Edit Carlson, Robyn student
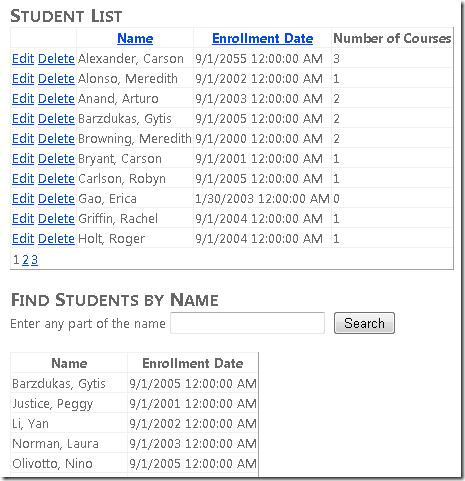This screenshot has width=465, height=481. point(23,179)
